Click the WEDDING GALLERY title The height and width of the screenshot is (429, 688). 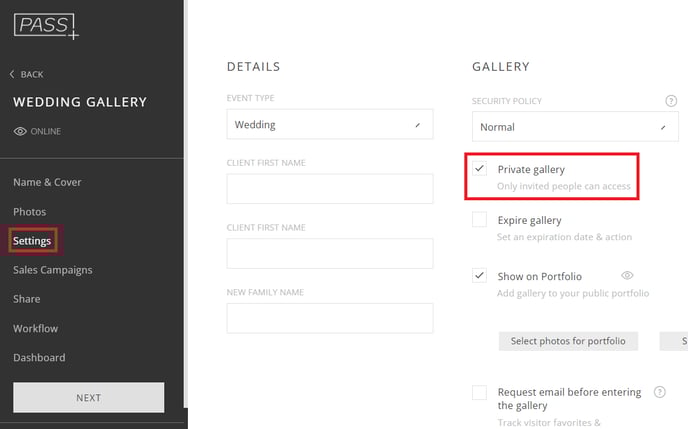80,102
